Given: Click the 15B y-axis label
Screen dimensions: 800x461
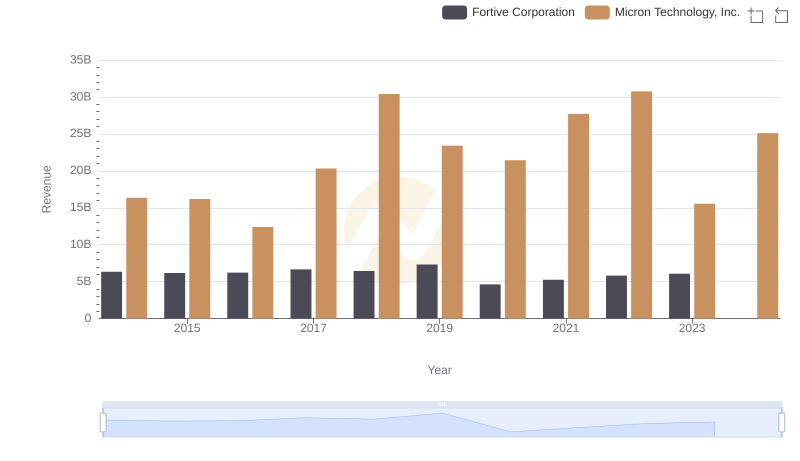Looking at the screenshot, I should 81,208.
